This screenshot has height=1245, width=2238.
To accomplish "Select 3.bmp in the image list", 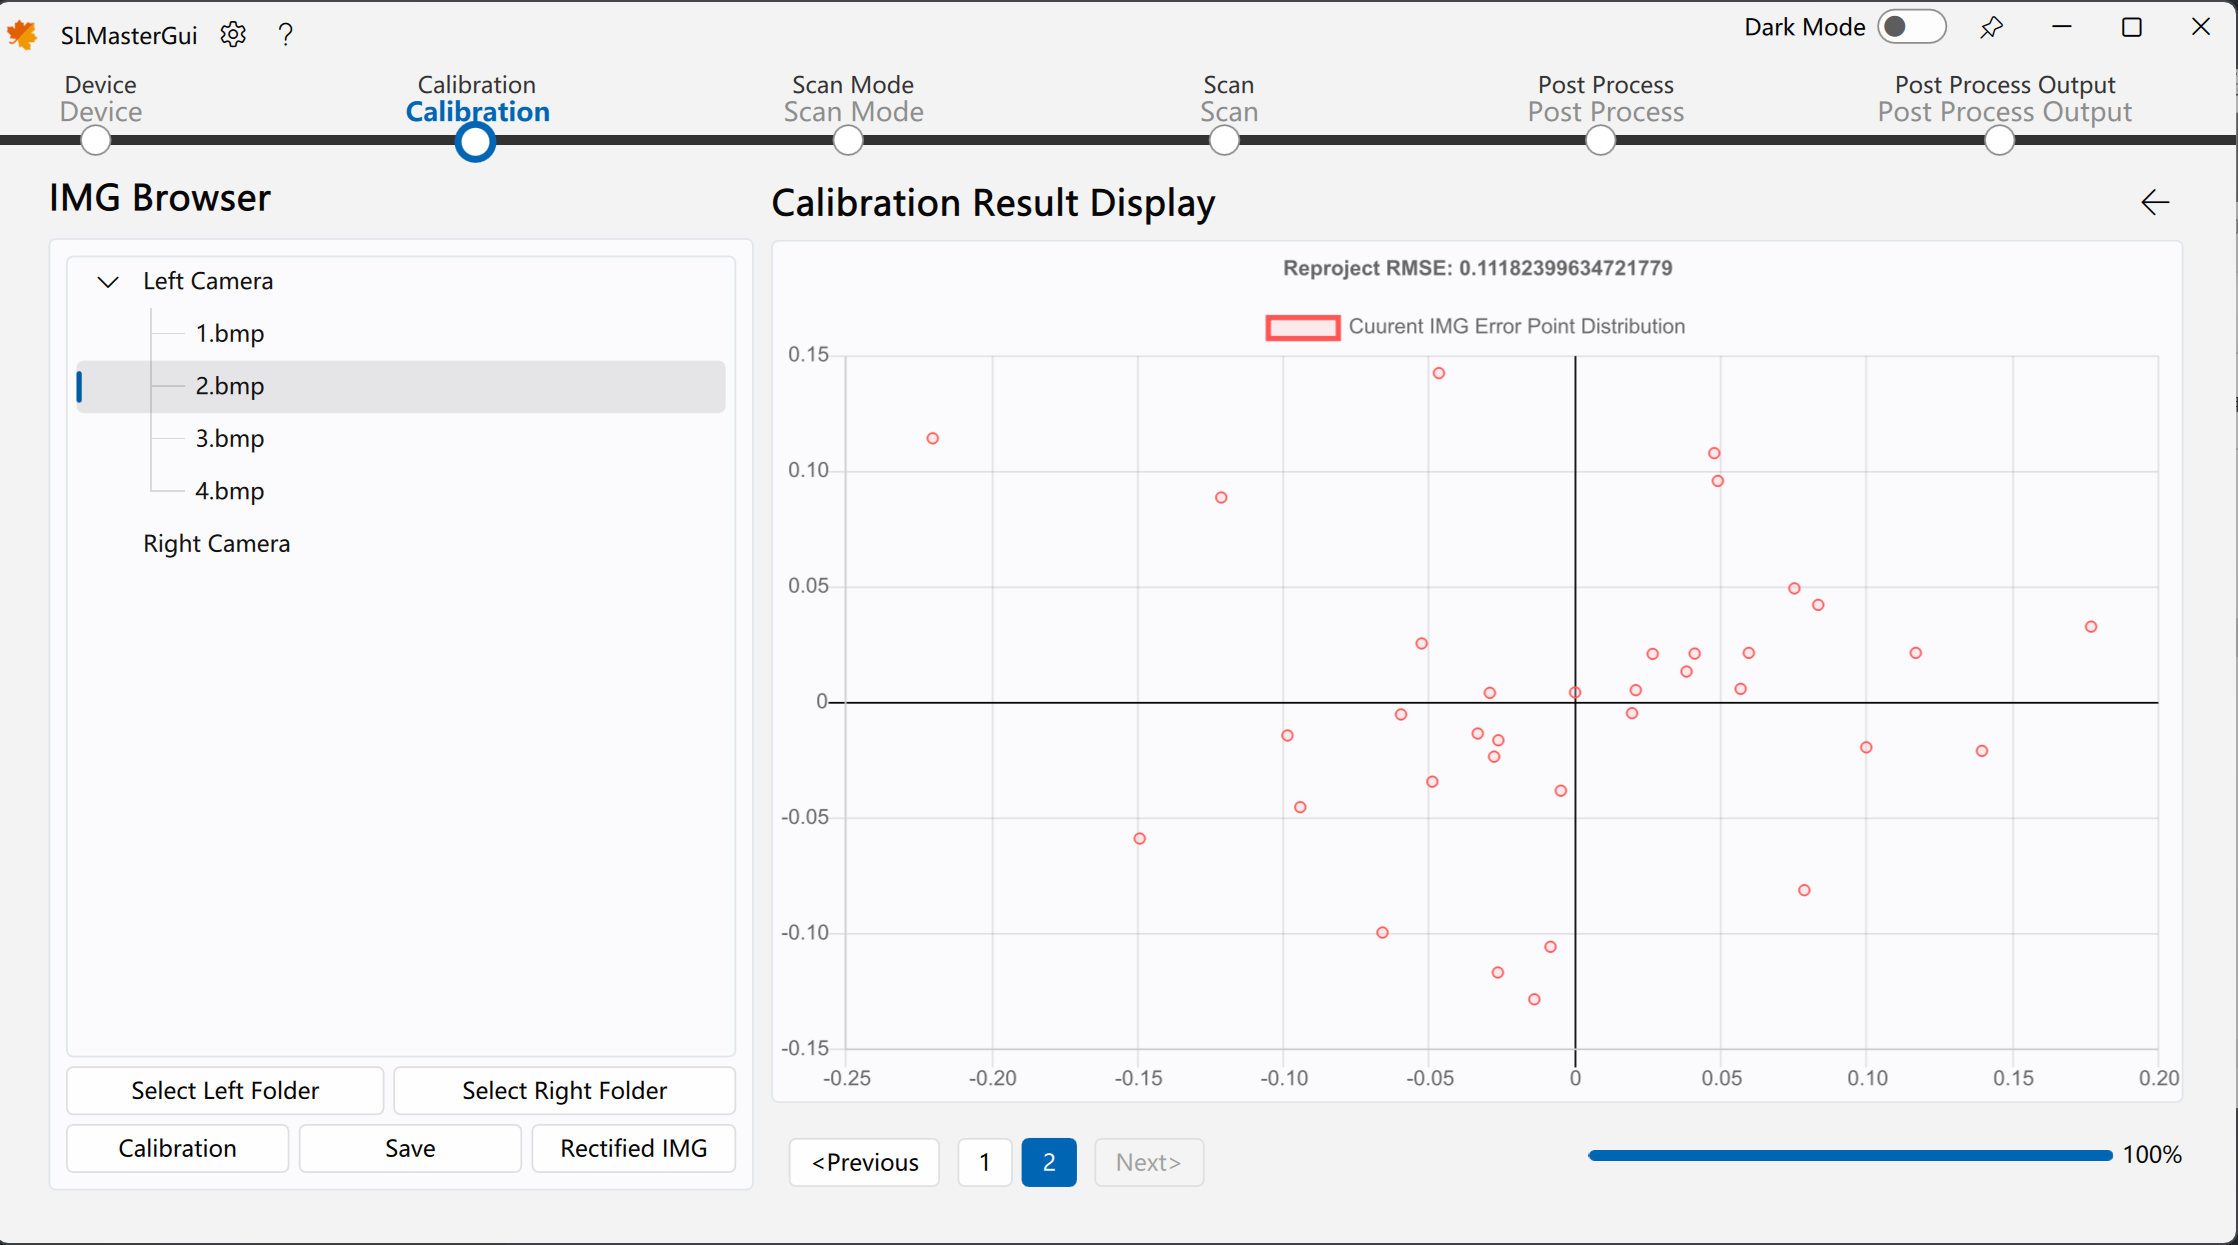I will [x=229, y=439].
